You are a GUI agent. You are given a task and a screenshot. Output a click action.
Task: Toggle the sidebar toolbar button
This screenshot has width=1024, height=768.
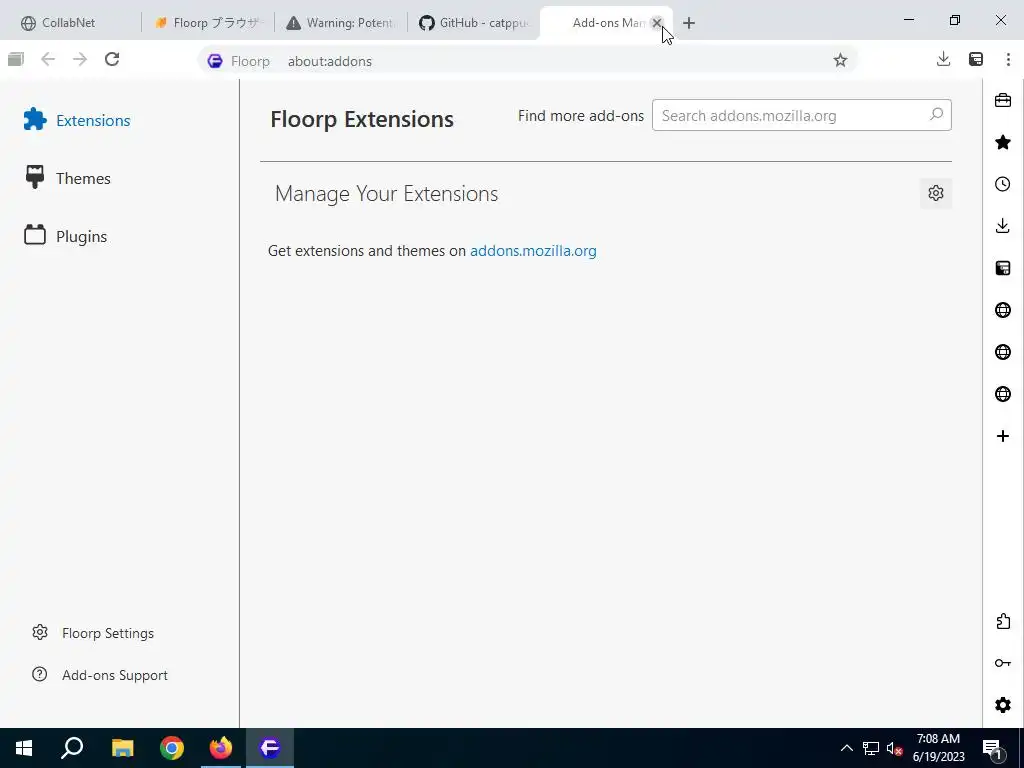(976, 59)
